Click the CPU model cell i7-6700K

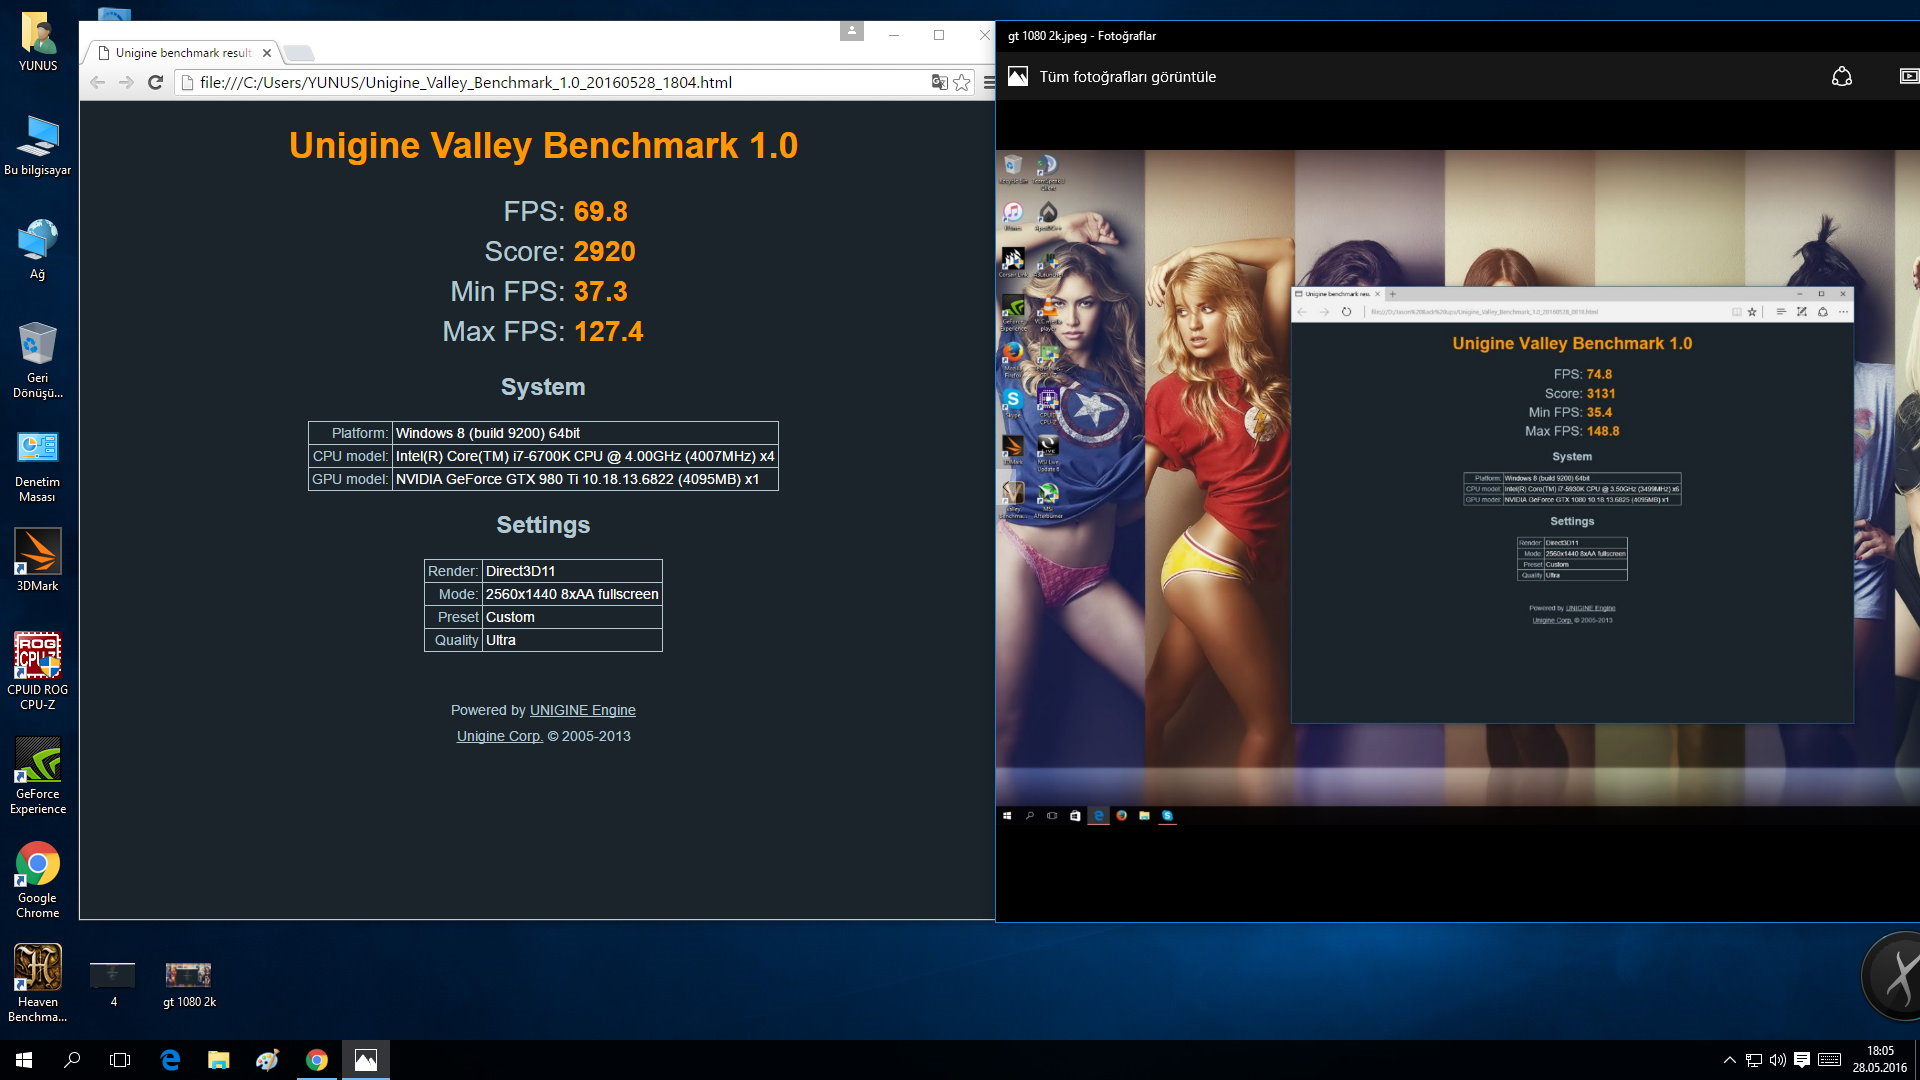[585, 456]
